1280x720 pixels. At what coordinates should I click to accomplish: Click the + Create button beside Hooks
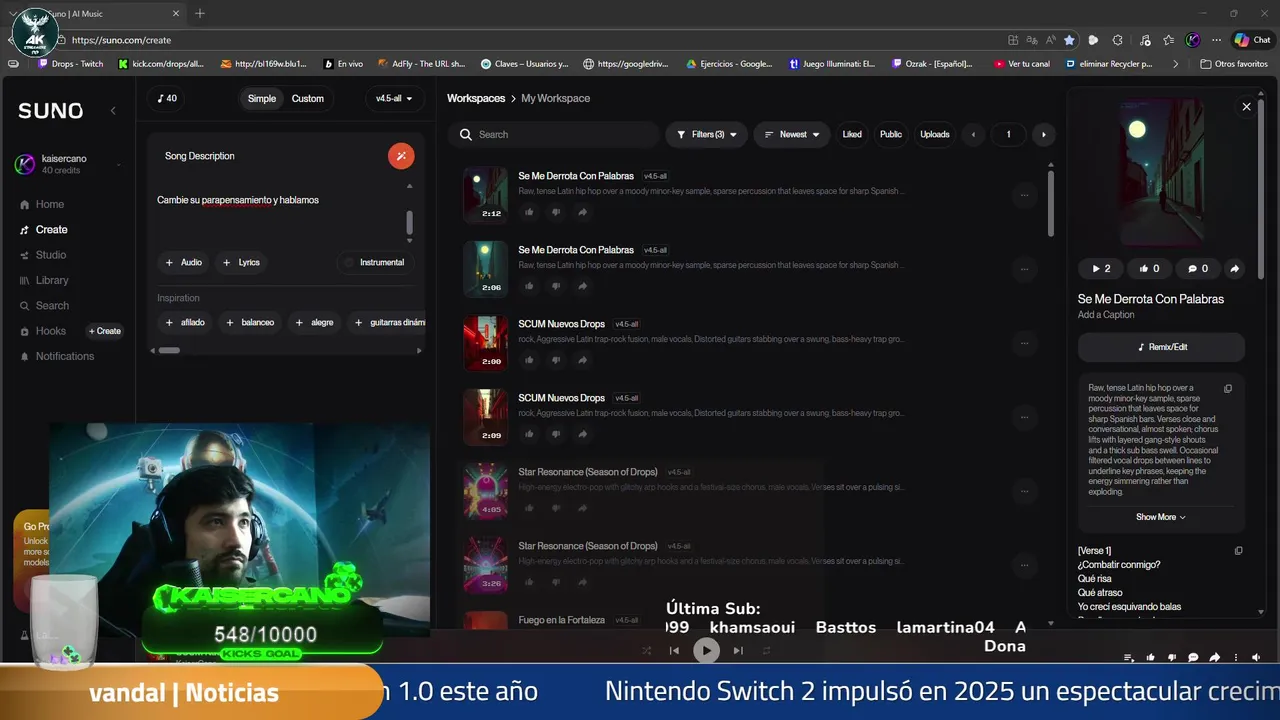(105, 331)
